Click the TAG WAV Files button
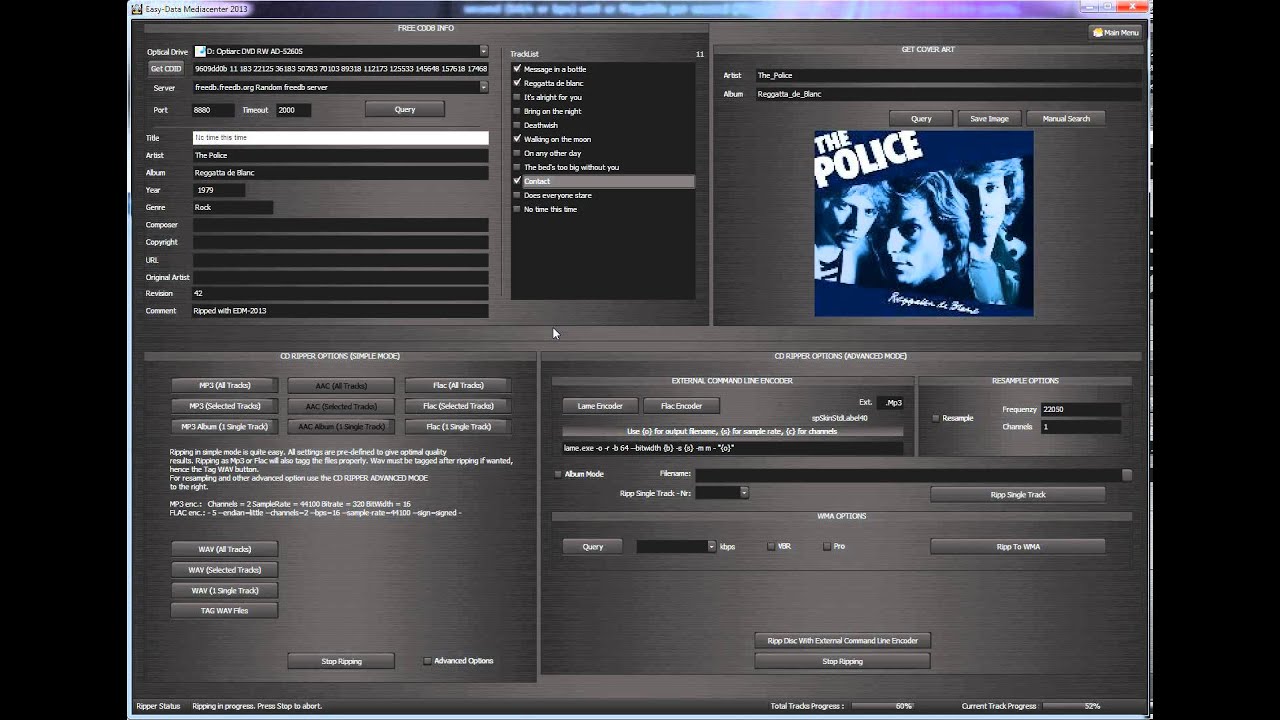This screenshot has height=720, width=1280. (225, 610)
